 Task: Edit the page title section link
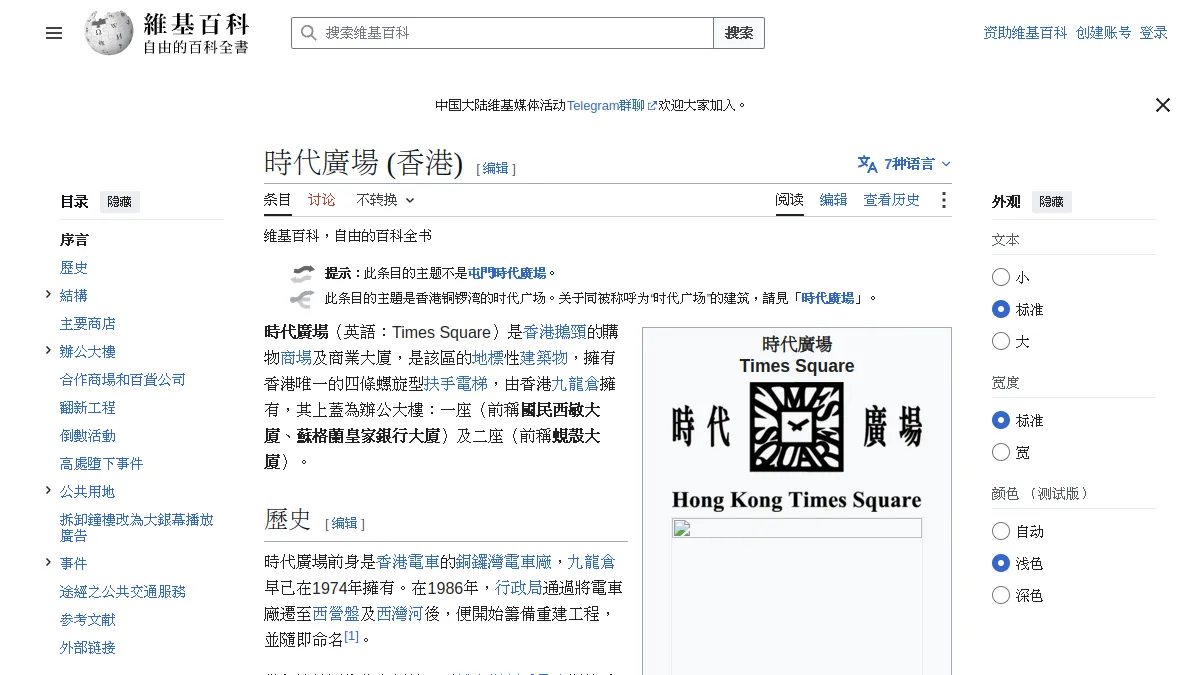[x=496, y=169]
